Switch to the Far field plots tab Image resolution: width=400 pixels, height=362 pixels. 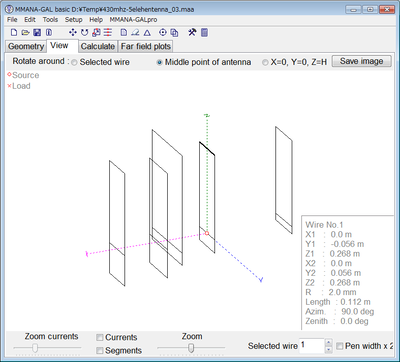click(146, 46)
